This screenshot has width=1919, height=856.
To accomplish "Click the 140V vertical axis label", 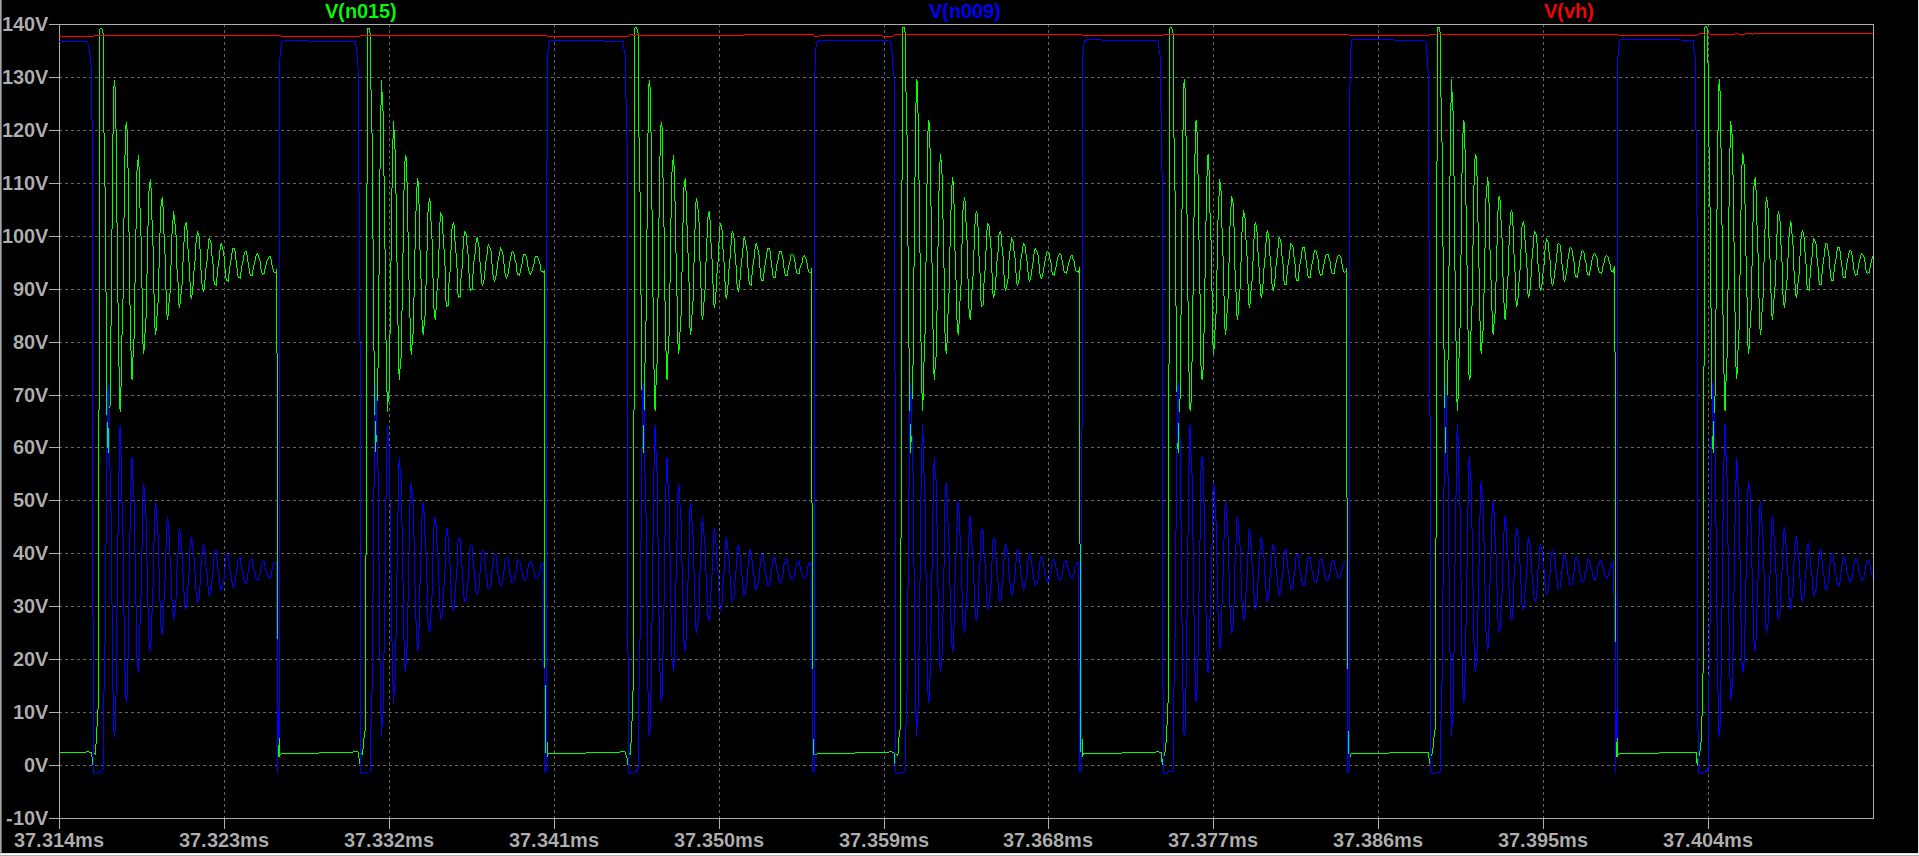I will [x=25, y=25].
